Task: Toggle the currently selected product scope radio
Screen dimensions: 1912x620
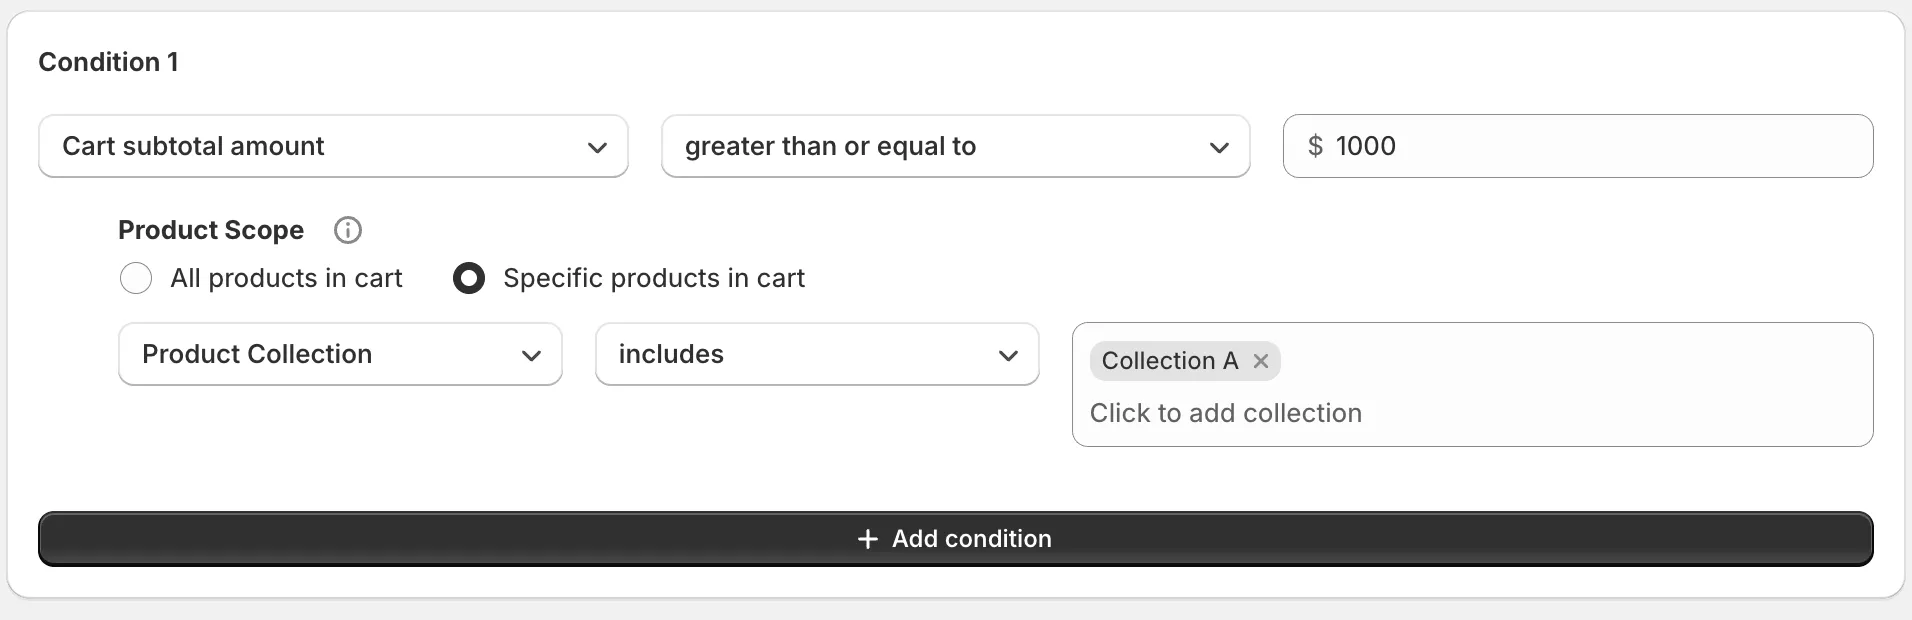Action: click(x=468, y=278)
